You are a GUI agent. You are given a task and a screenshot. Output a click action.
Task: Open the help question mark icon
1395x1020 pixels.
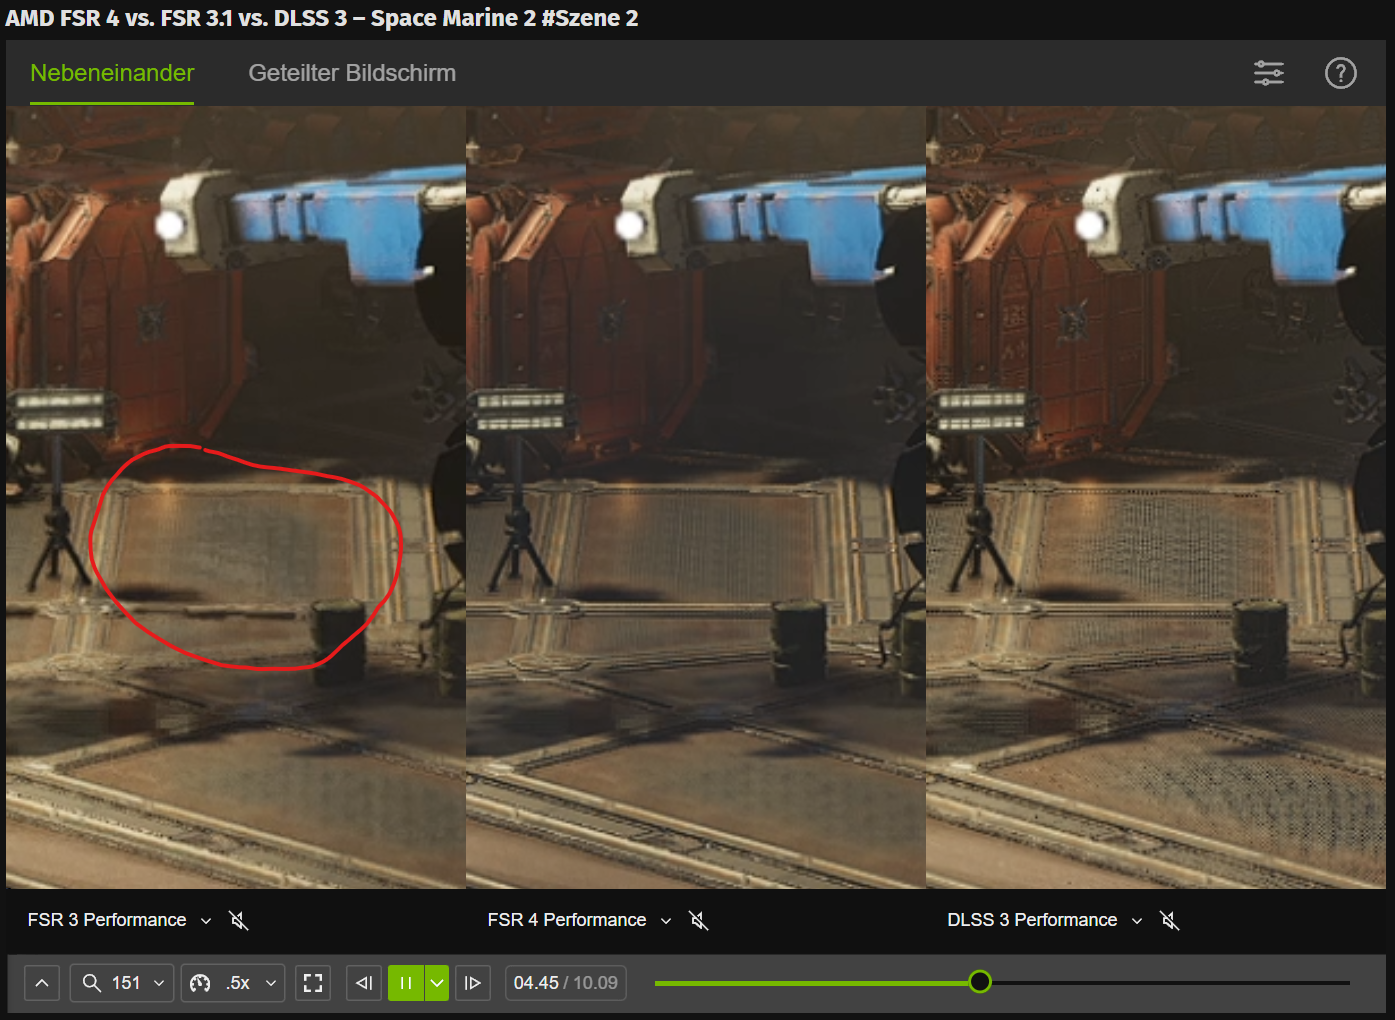point(1341,73)
